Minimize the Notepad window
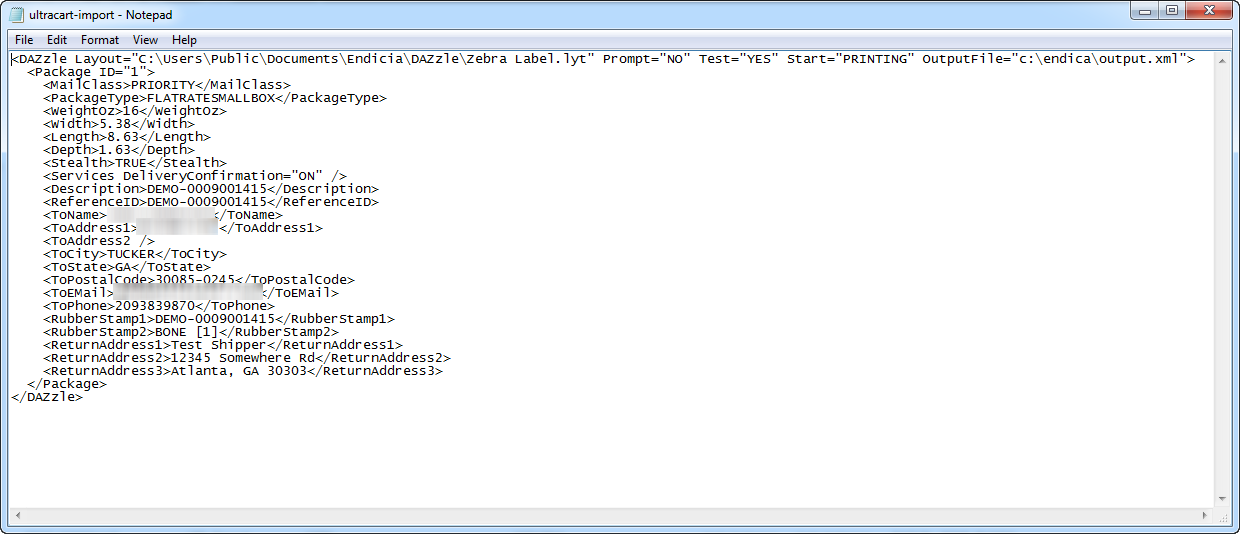1240x534 pixels. coord(1145,10)
